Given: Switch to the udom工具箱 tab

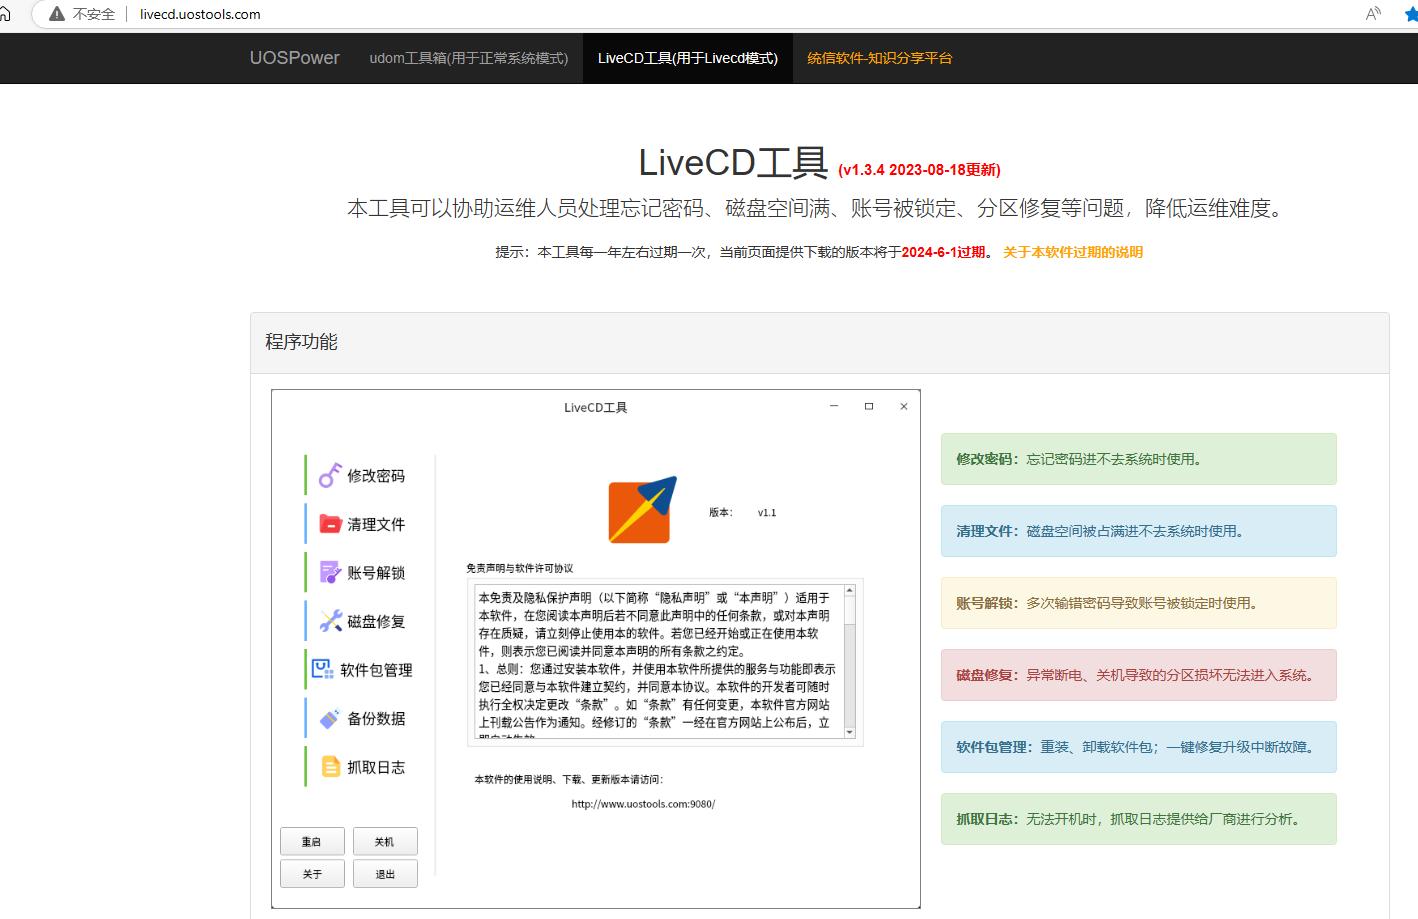Looking at the screenshot, I should point(468,58).
